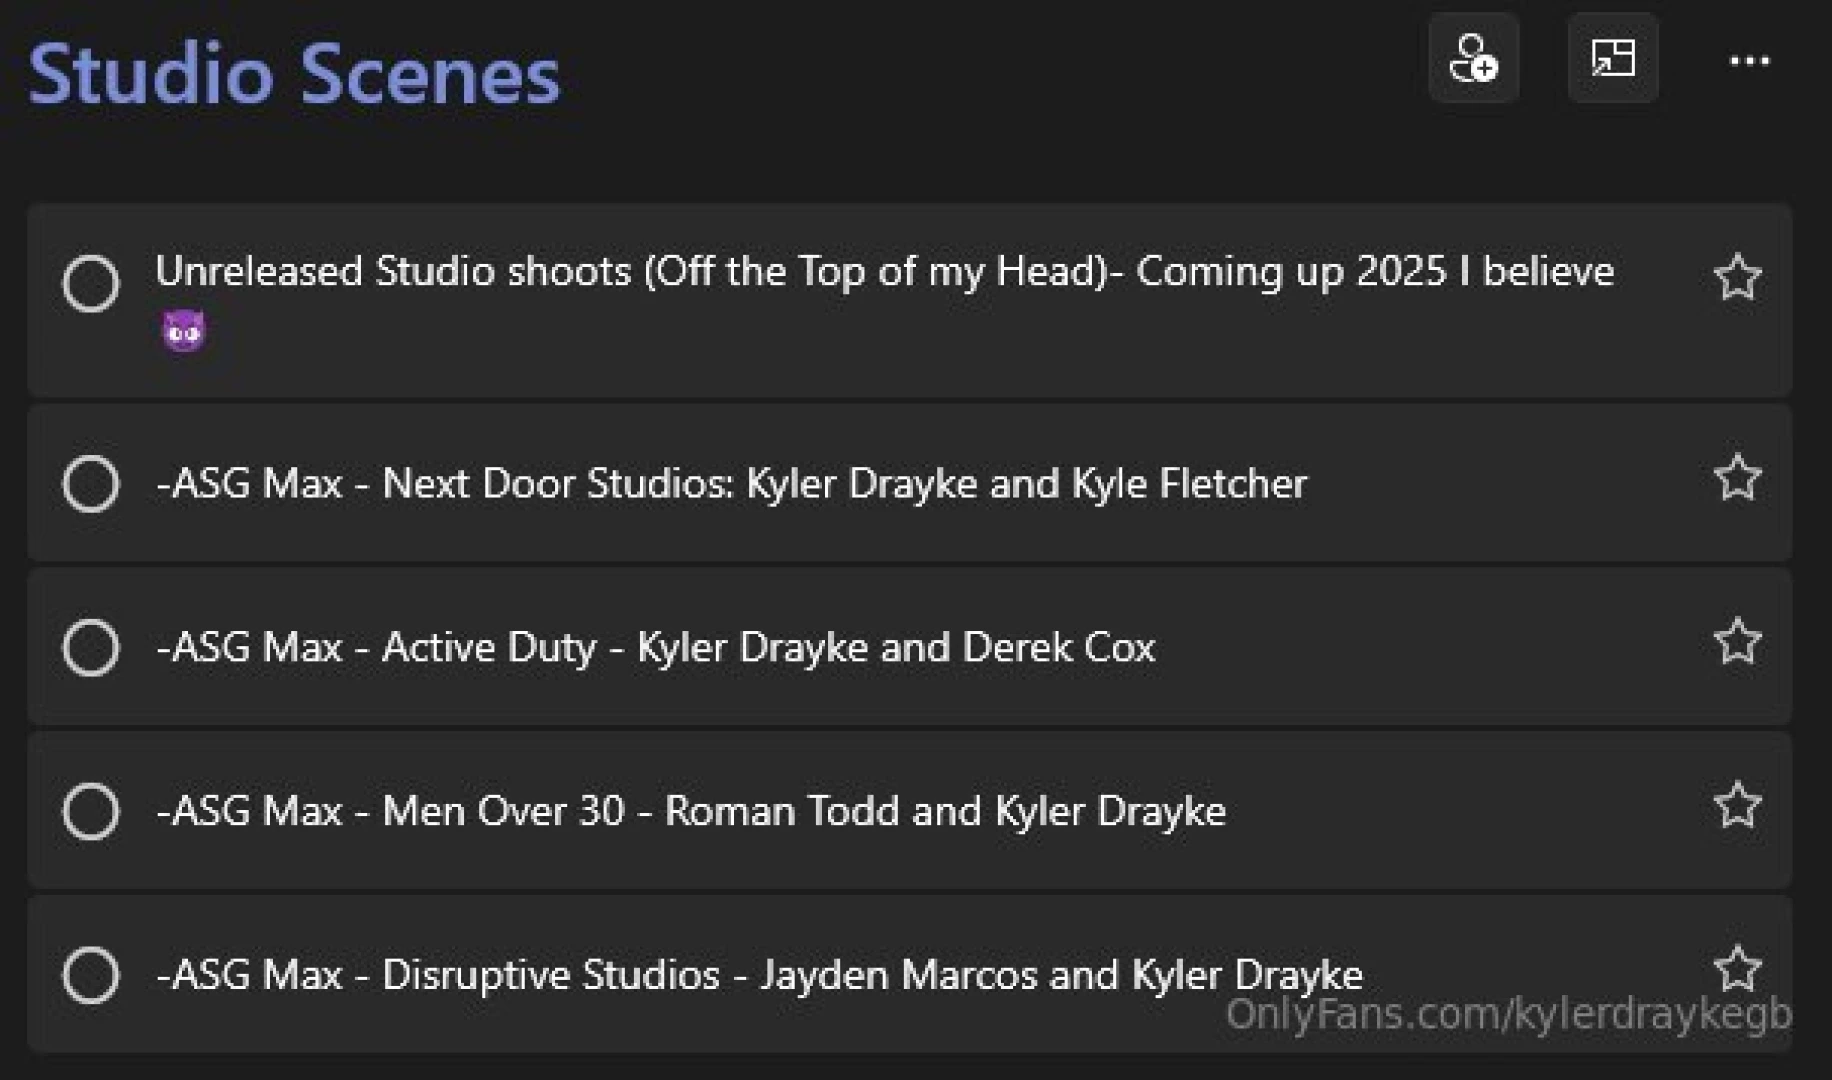
Task: Open the Roman Todd and Kyler Drayke task
Action: [x=691, y=811]
